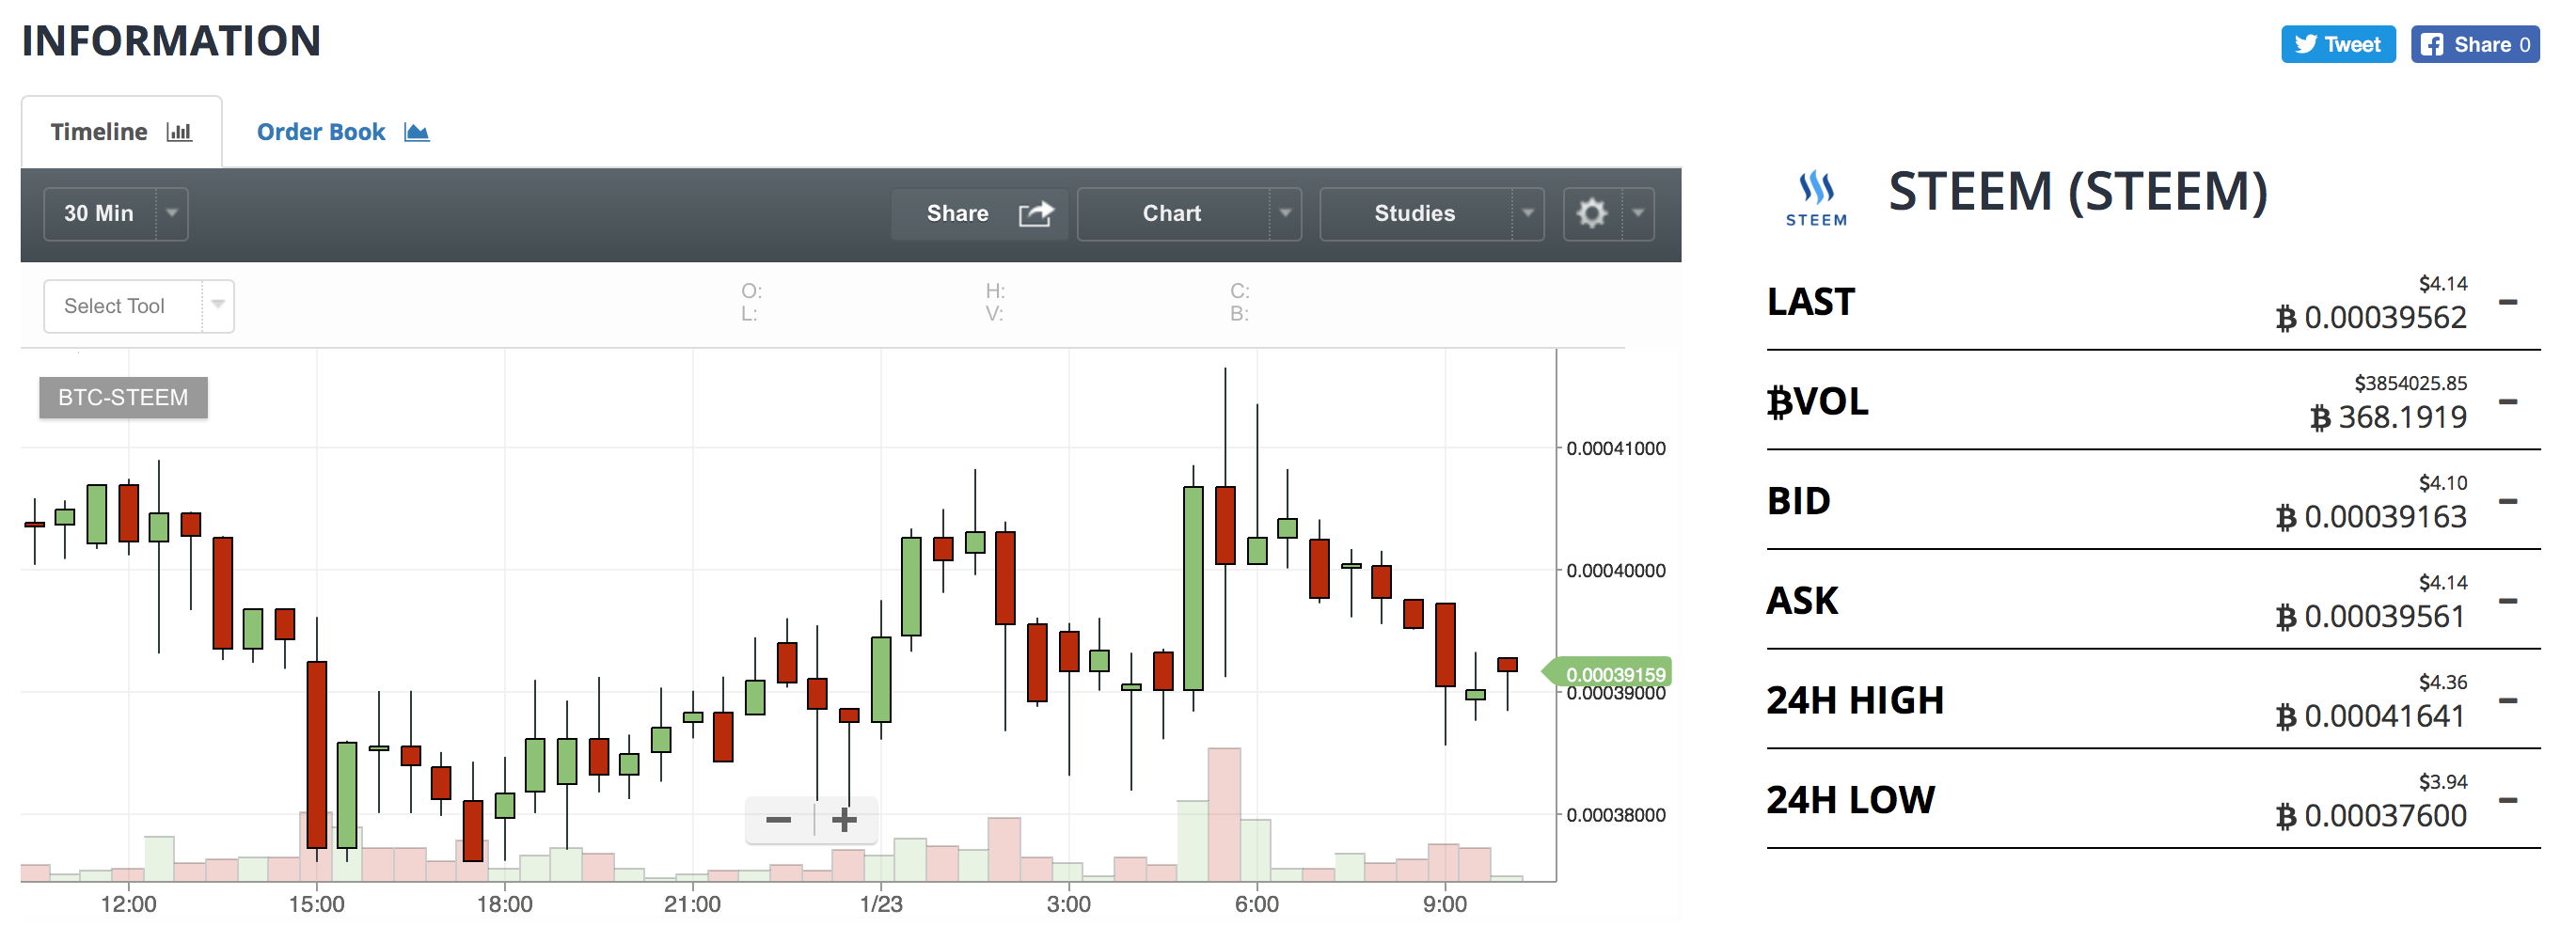Click the Facebook logo icon
The width and height of the screenshot is (2576, 942).
(2432, 44)
